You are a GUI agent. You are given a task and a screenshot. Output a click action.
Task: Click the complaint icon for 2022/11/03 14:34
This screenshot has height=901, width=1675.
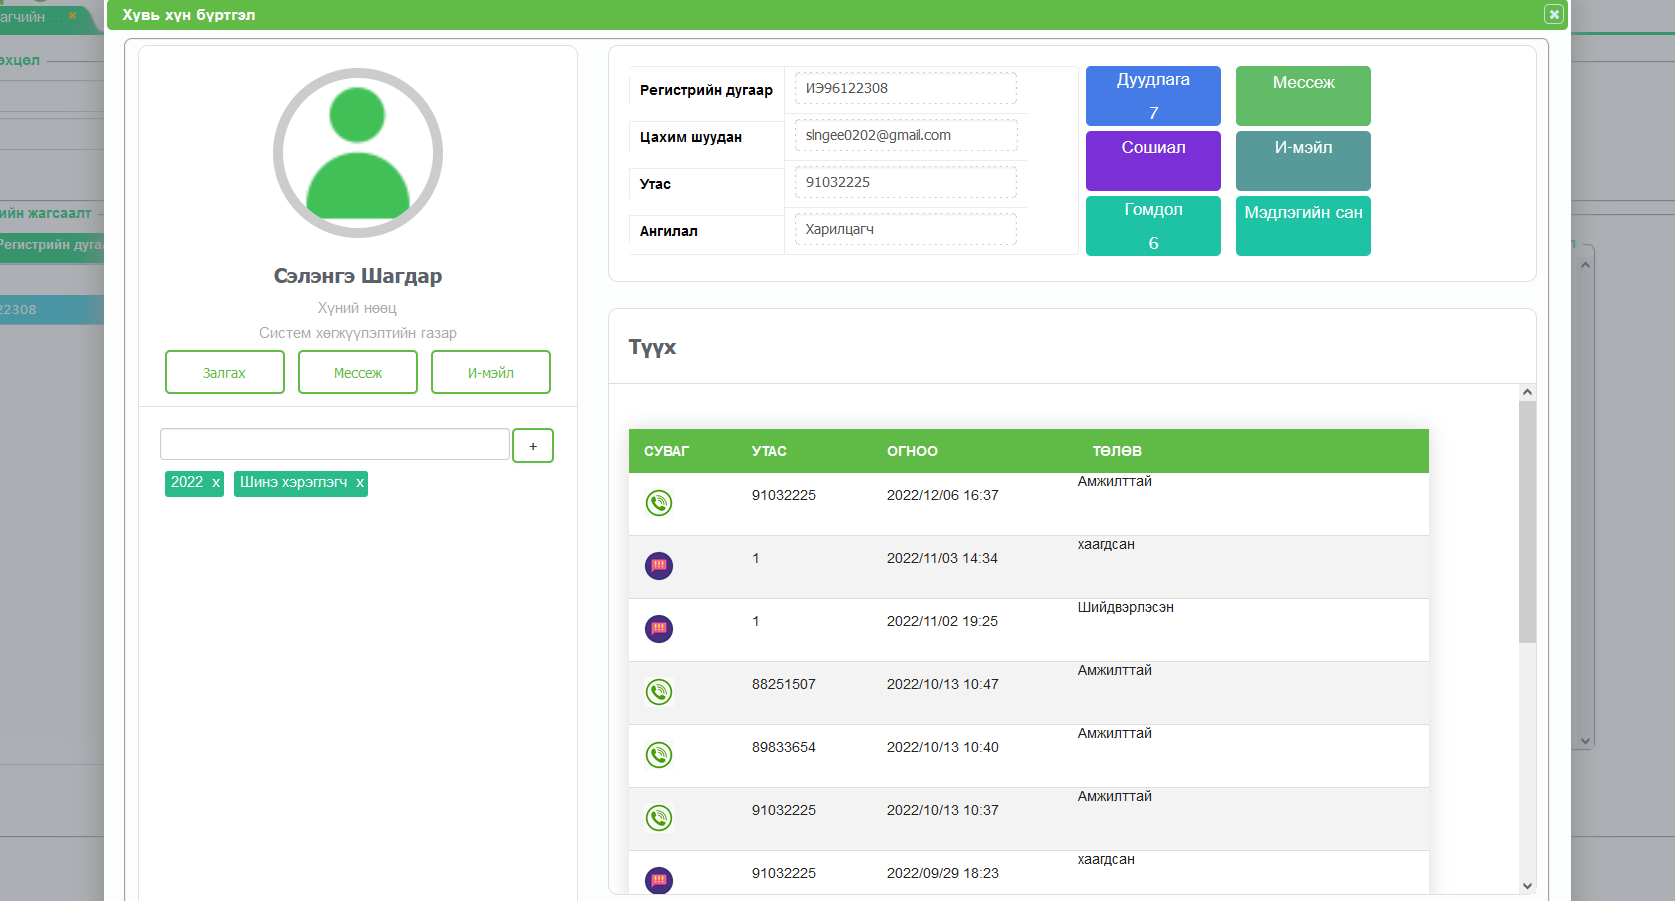pos(659,566)
